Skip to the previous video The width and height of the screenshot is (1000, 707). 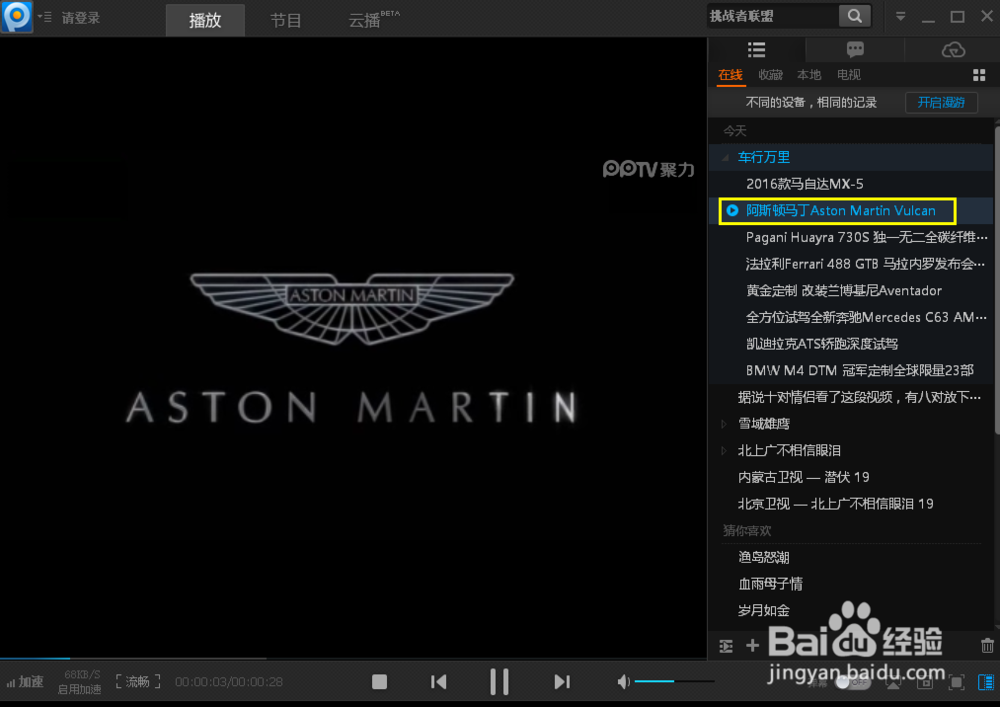click(439, 682)
